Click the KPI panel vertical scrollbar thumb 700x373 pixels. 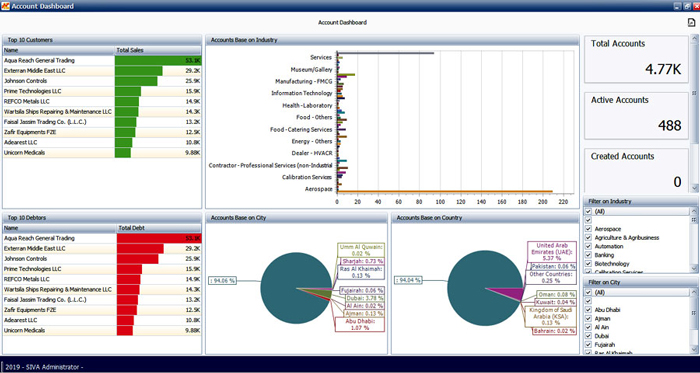pyautogui.click(x=694, y=93)
